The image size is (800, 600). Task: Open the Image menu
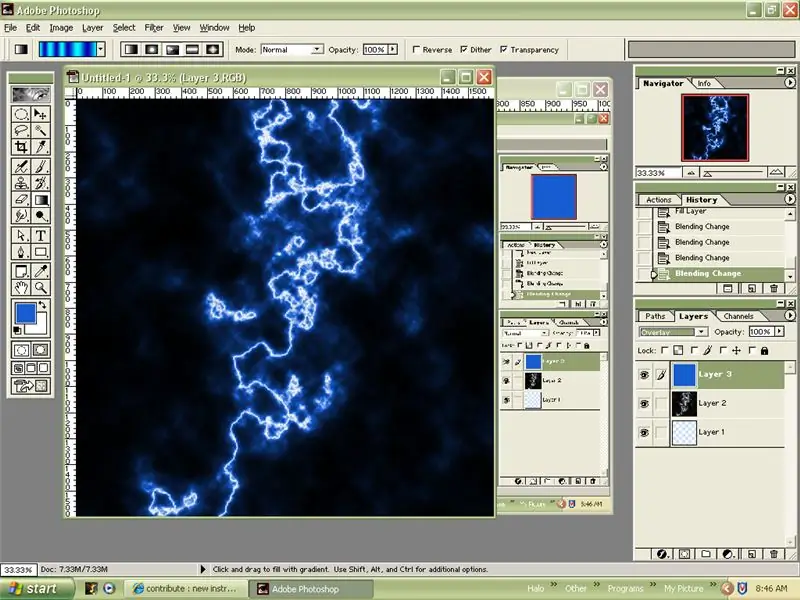61,28
